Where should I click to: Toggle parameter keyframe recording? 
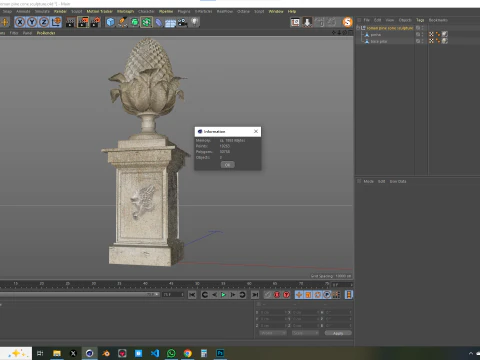click(327, 295)
